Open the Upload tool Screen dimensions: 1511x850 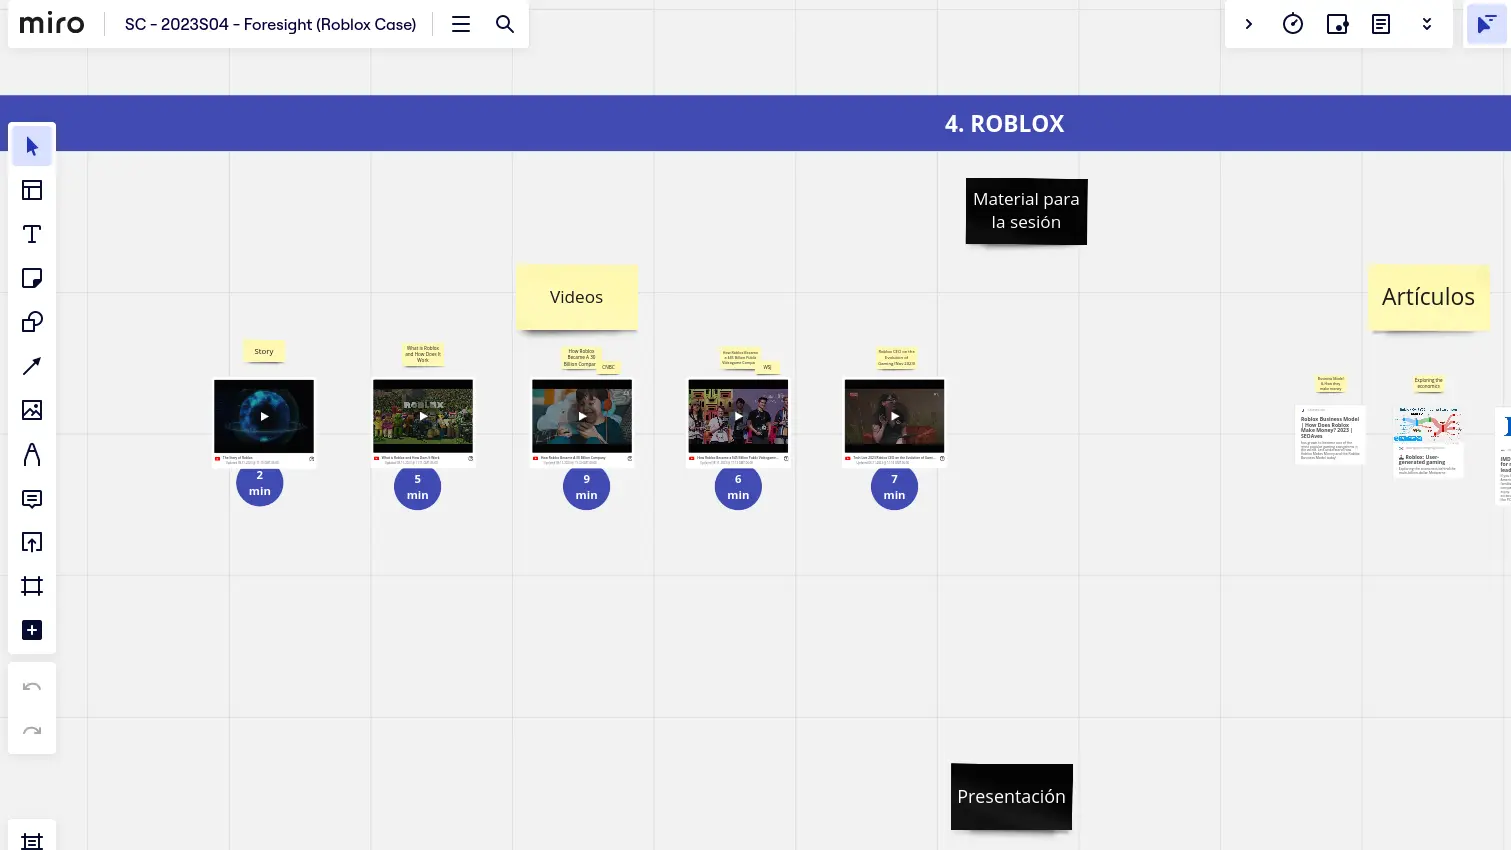point(32,542)
